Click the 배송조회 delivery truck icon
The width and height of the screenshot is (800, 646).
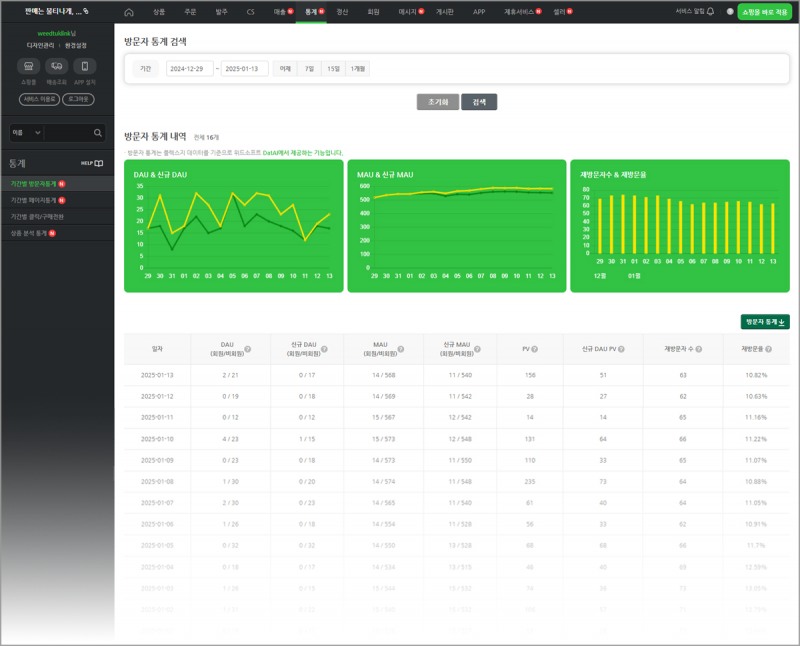pyautogui.click(x=56, y=67)
